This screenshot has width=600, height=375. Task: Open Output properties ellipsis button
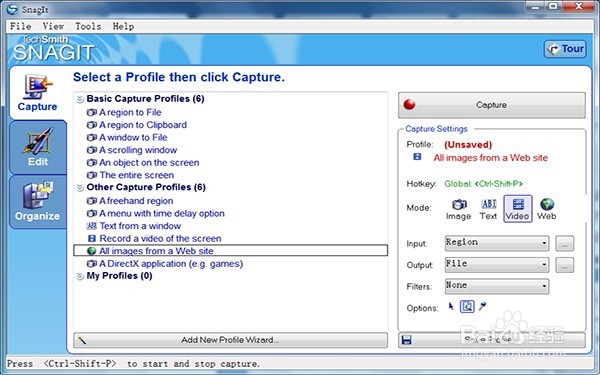[x=564, y=265]
